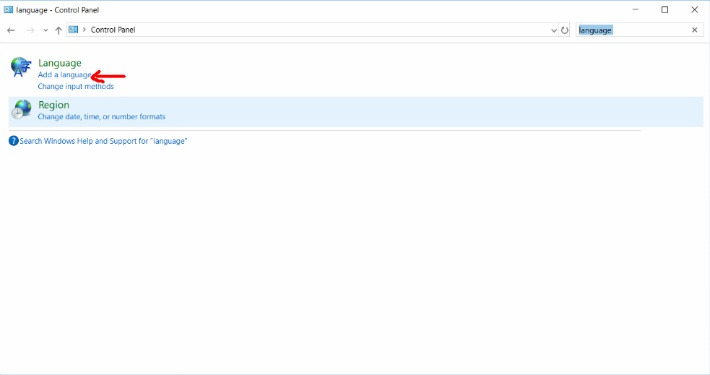Click the Region globe and clock icon

[x=21, y=110]
